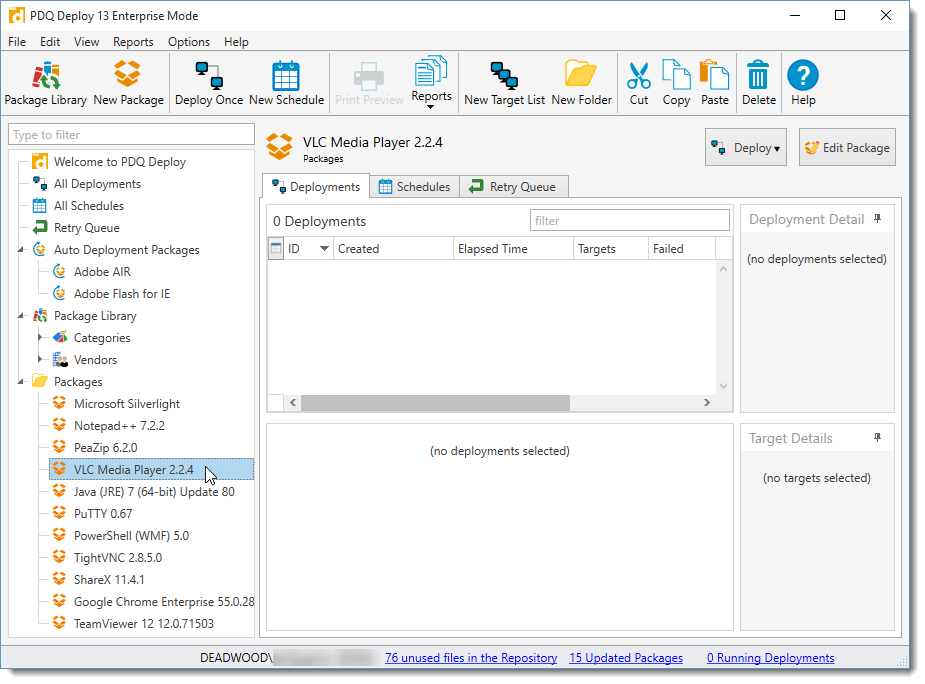Click the column chooser grid icon

click(x=277, y=249)
